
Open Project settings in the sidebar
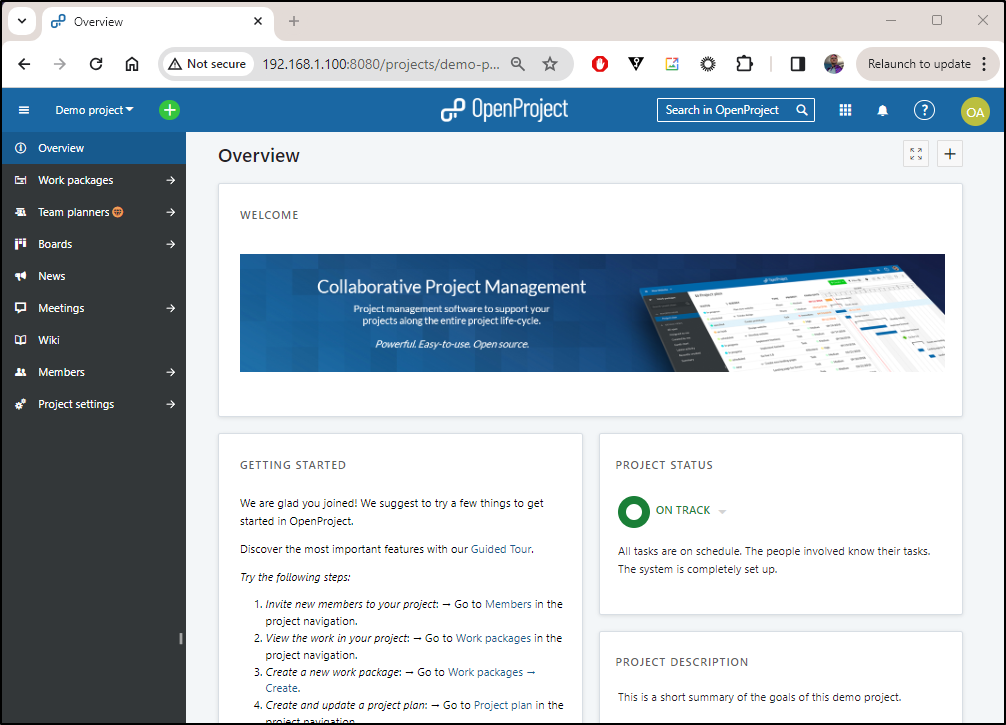pyautogui.click(x=76, y=405)
